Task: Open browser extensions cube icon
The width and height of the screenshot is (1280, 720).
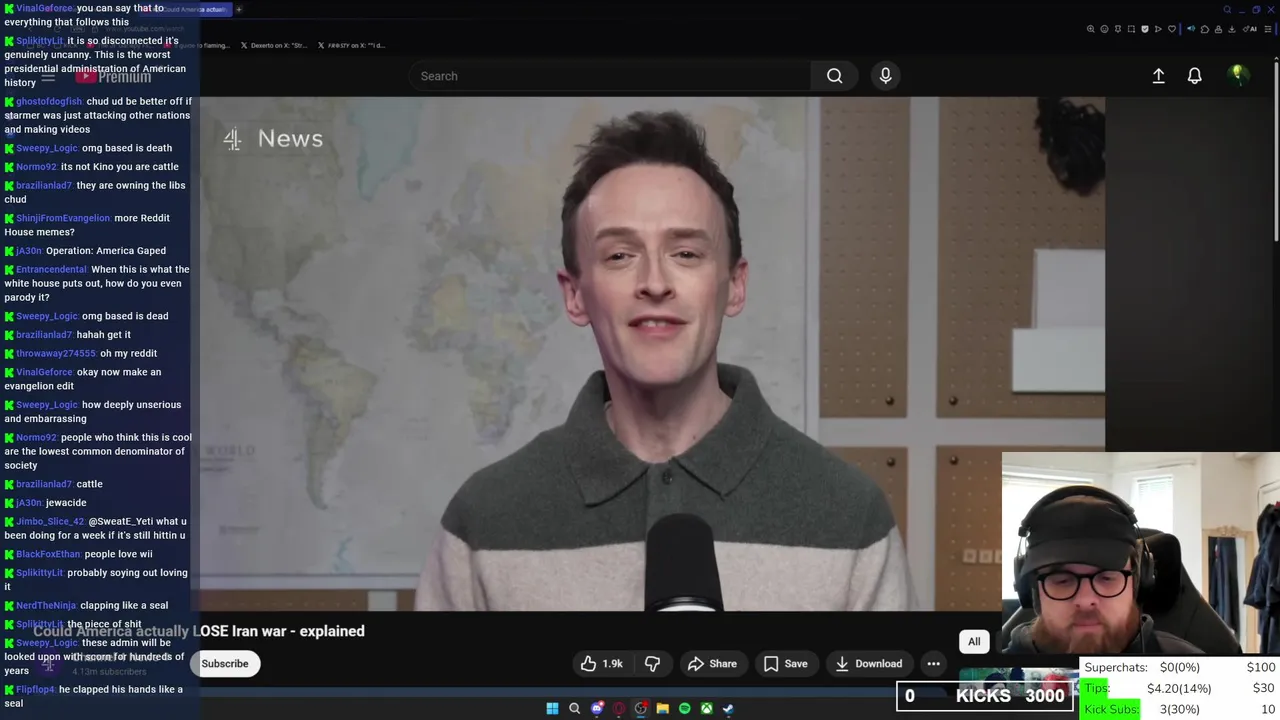Action: tap(1205, 29)
